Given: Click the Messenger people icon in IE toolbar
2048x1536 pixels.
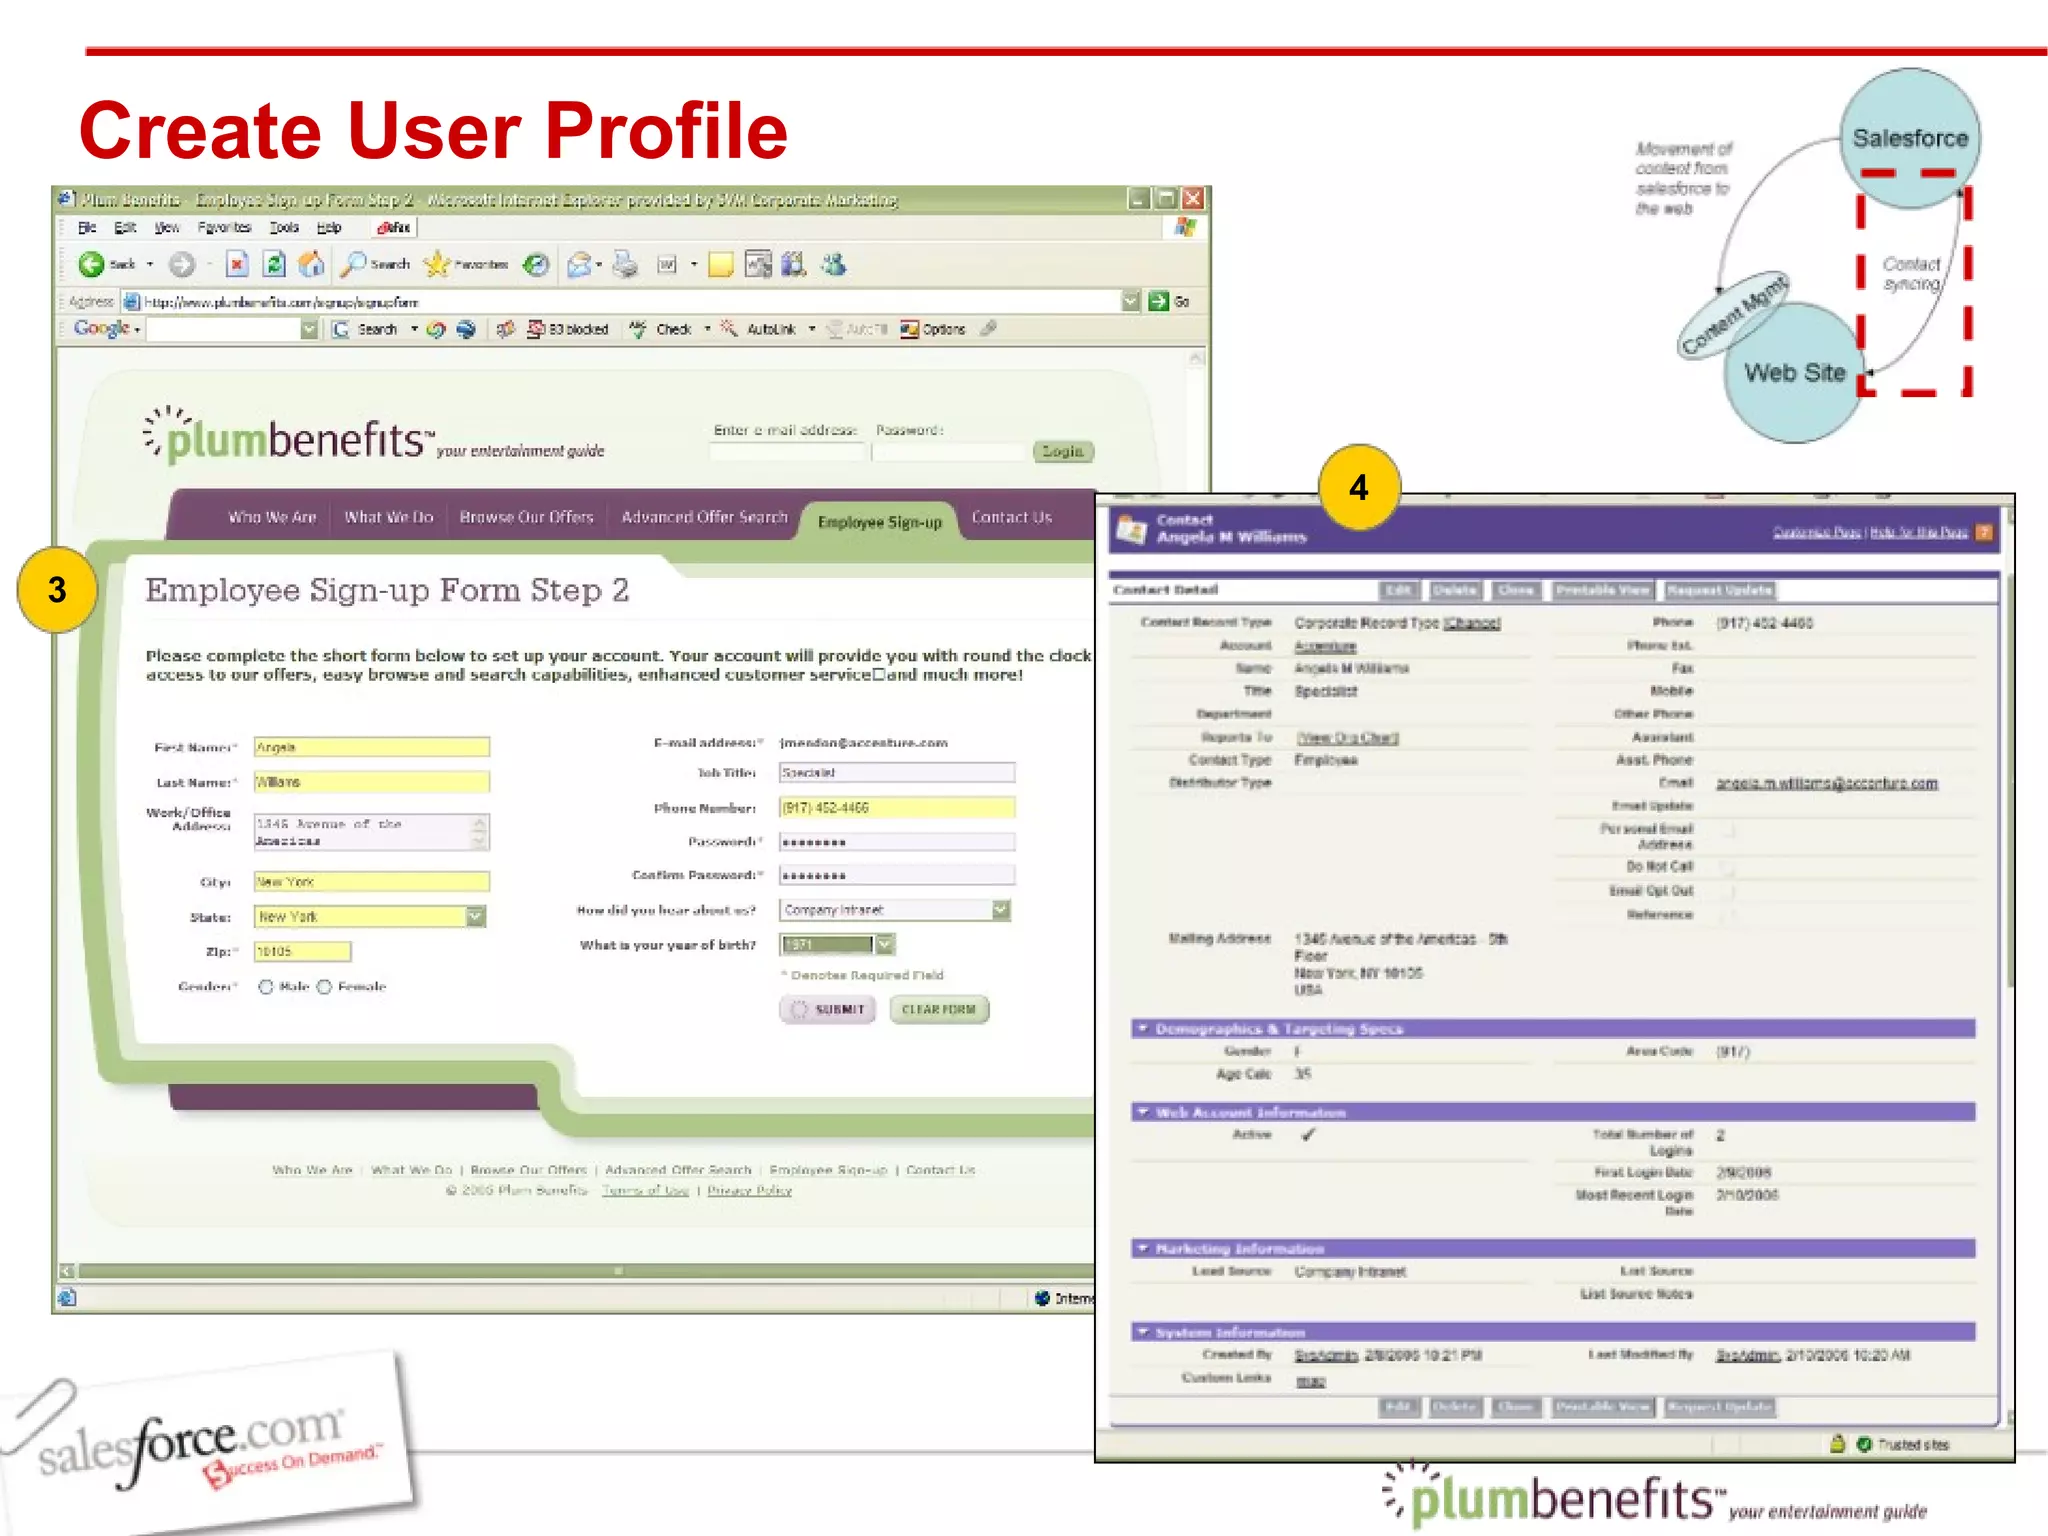Looking at the screenshot, I should click(833, 264).
